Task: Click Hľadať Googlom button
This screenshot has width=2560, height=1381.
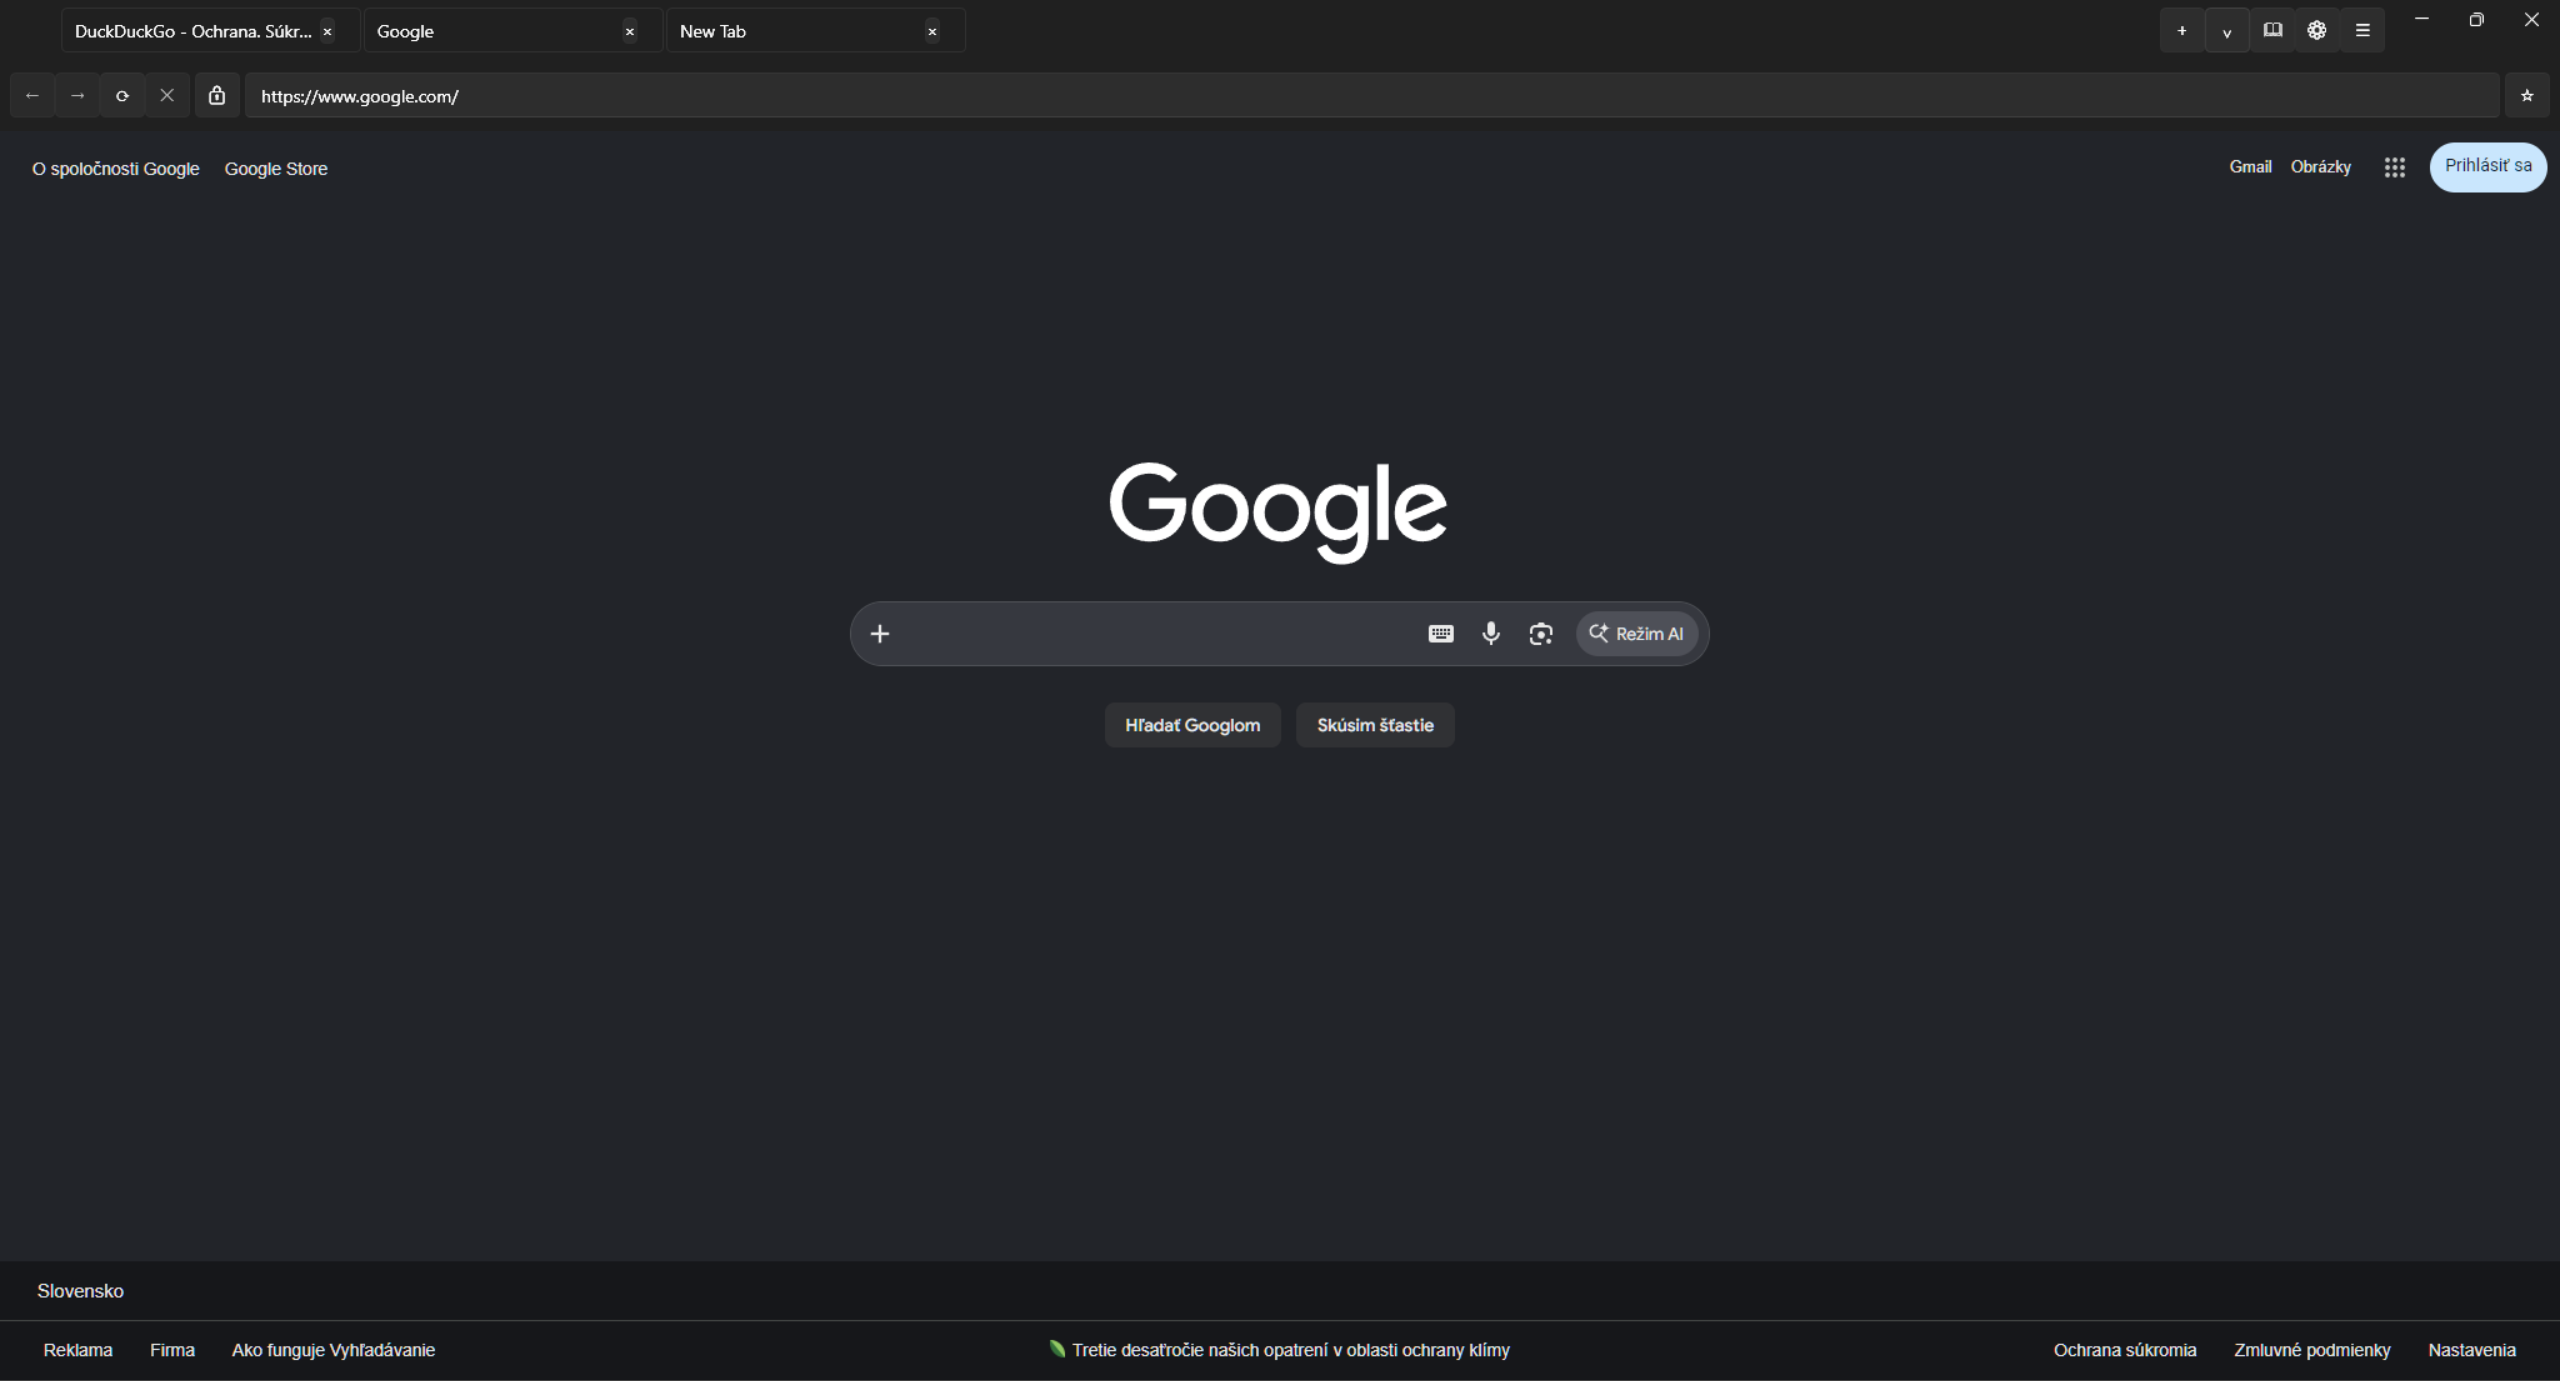Action: click(1192, 725)
